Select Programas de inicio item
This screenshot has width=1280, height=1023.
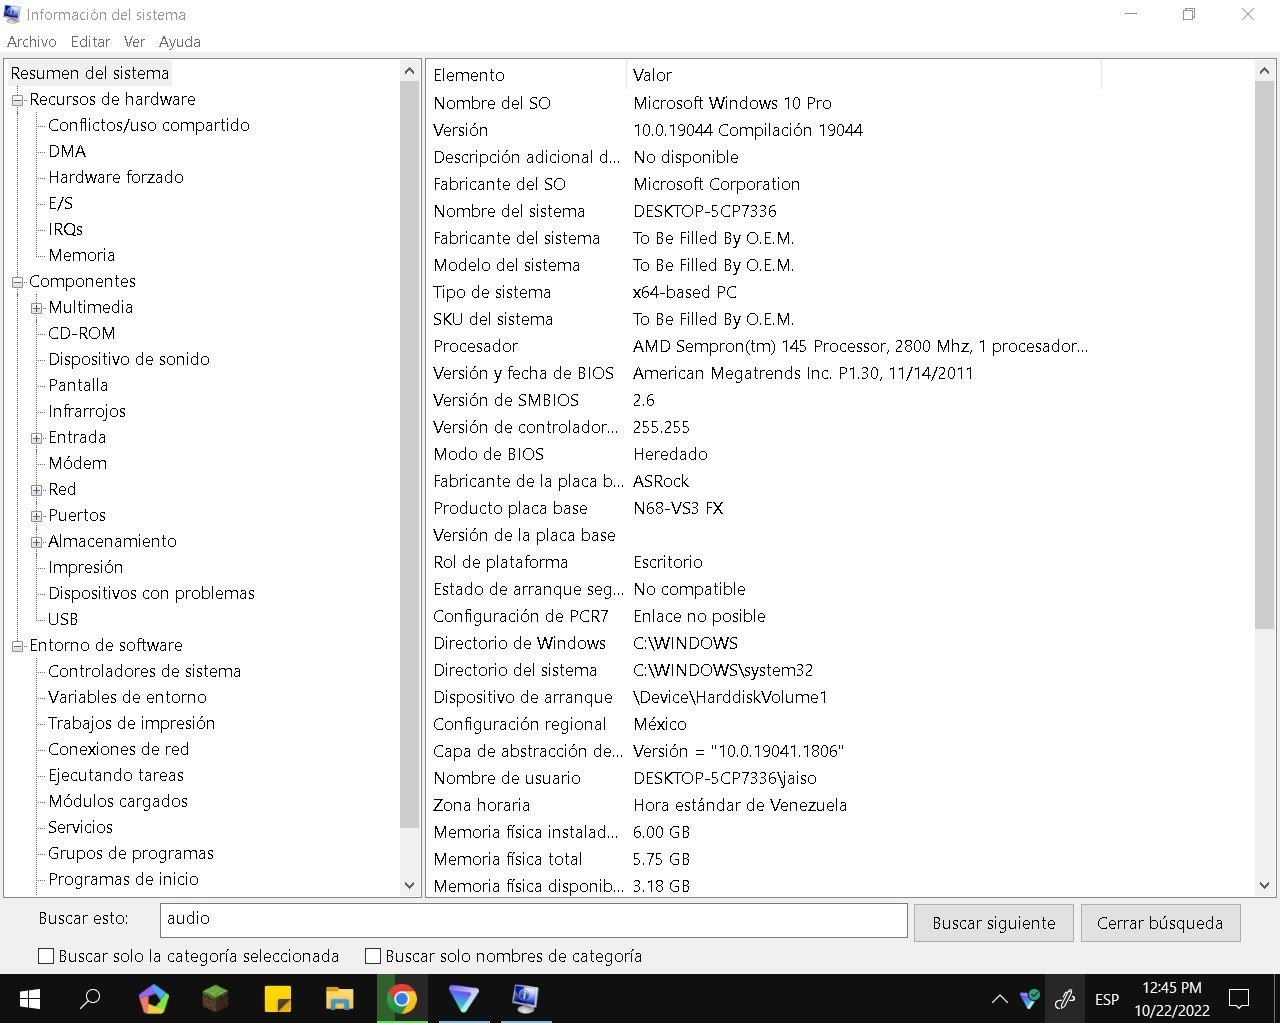123,879
